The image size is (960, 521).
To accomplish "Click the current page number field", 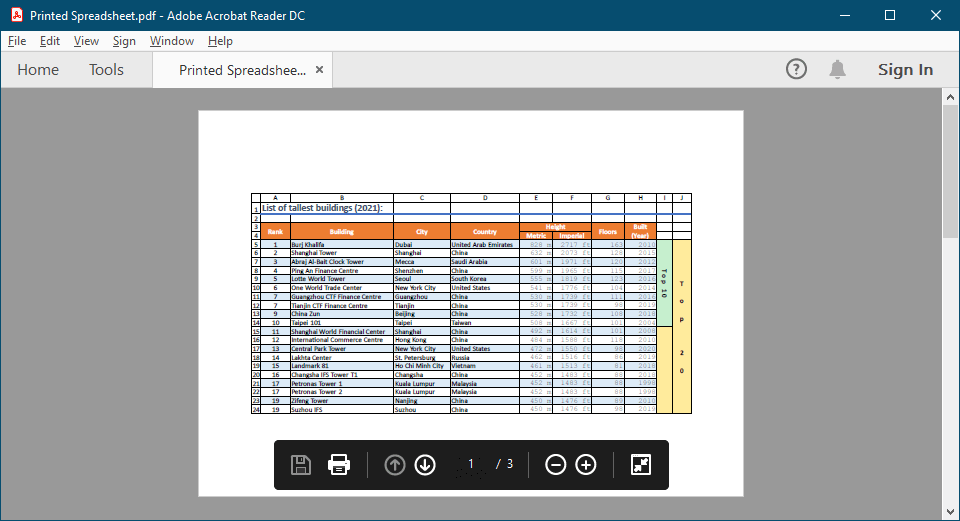I will tap(470, 464).
